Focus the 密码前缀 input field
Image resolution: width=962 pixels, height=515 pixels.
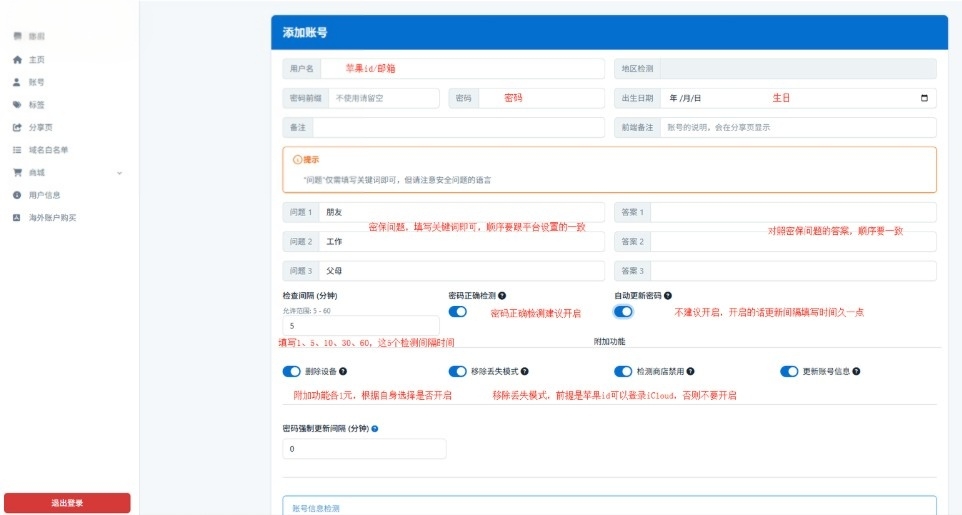pyautogui.click(x=383, y=98)
